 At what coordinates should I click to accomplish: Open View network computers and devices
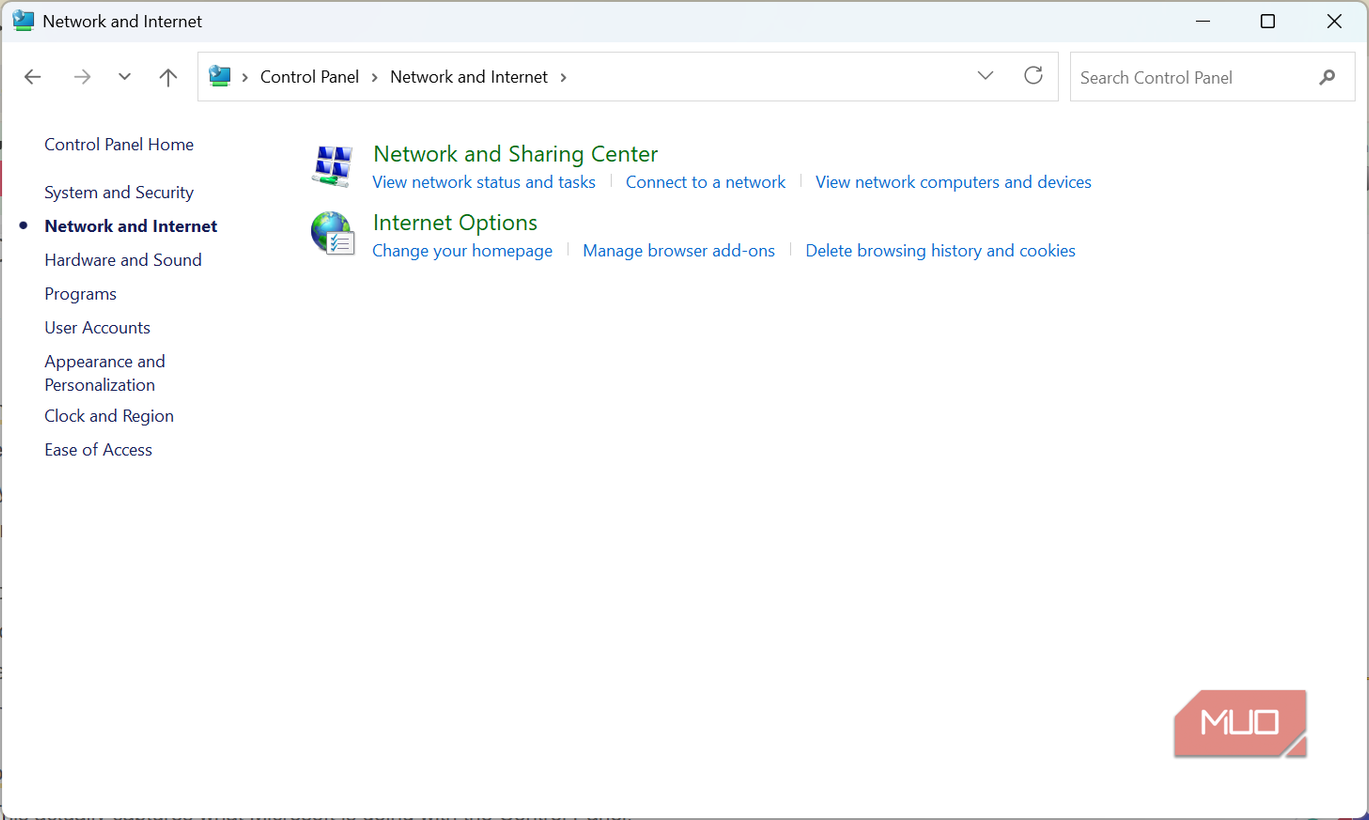point(953,182)
